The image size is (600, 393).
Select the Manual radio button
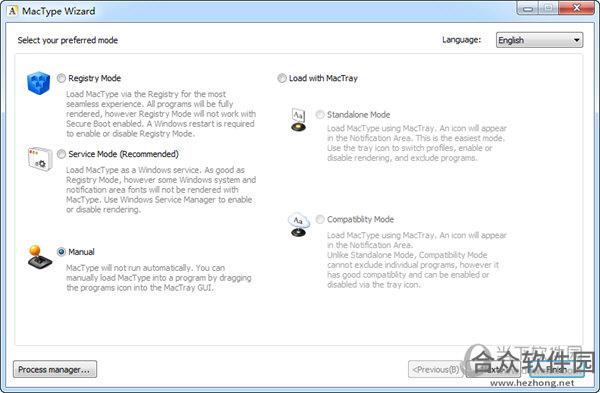pos(61,252)
